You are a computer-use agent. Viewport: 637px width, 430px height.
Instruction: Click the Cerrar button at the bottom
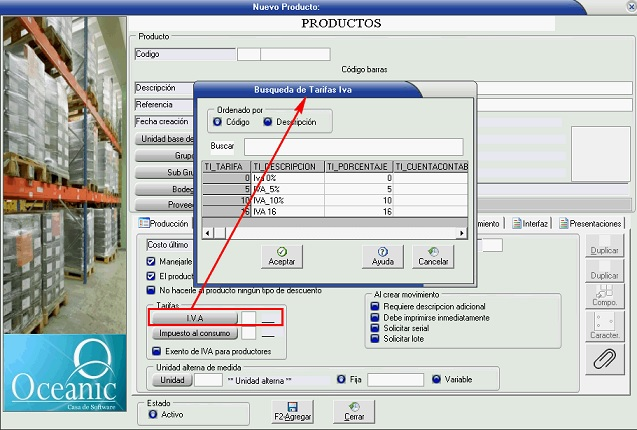355,411
